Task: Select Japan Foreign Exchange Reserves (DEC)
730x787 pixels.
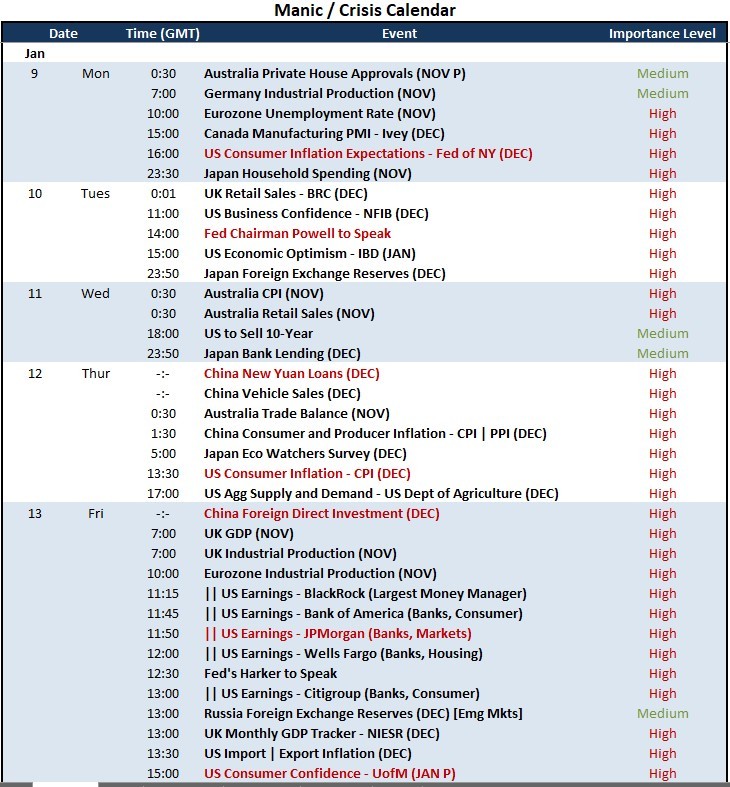Action: (324, 274)
